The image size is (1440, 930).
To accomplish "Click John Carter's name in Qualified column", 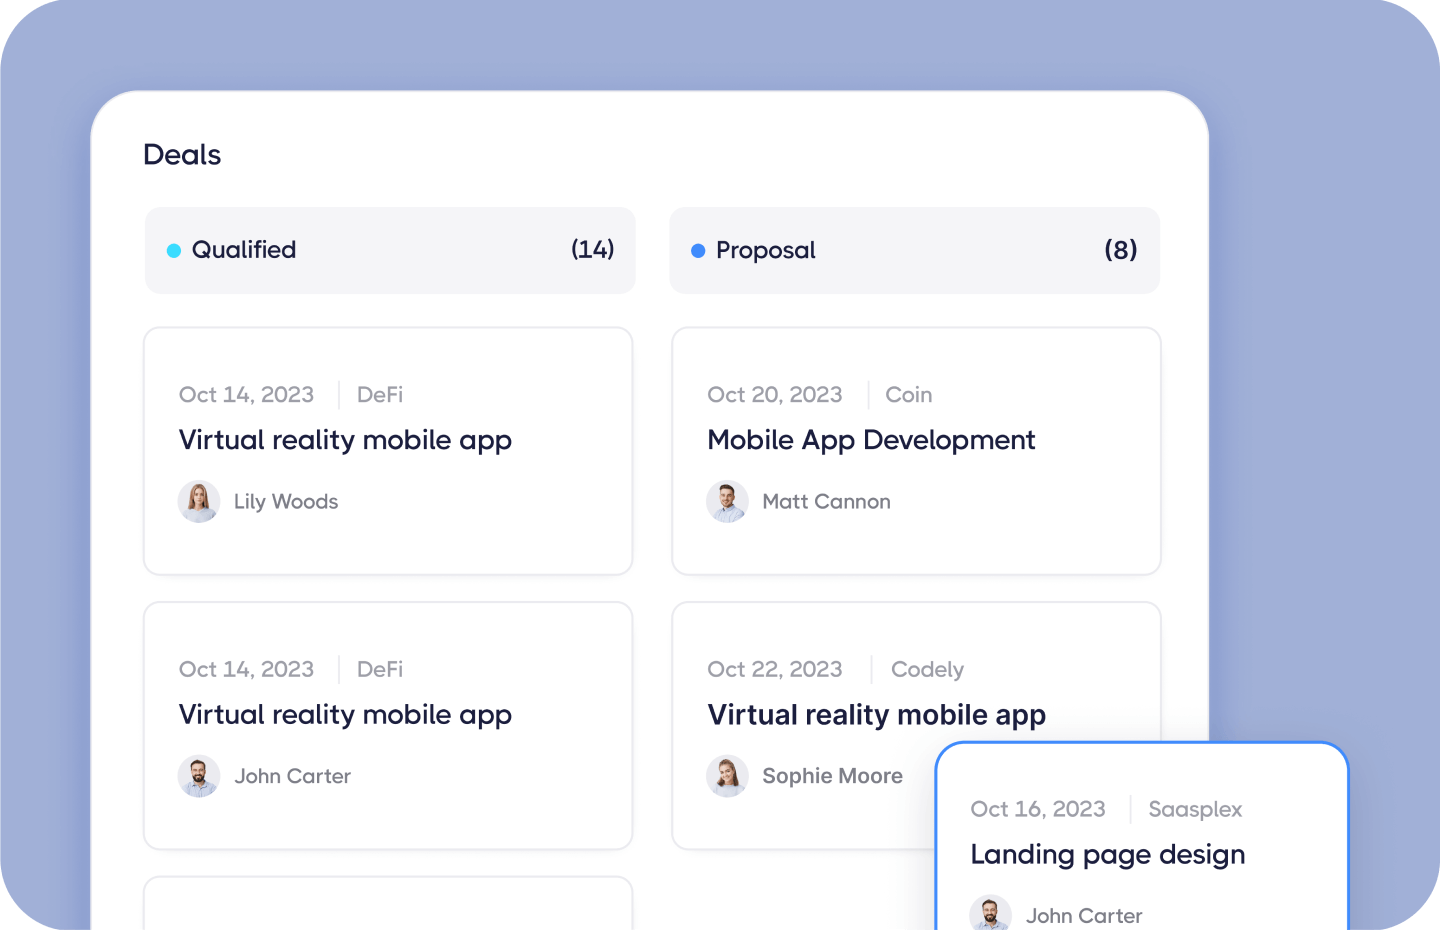I will (292, 776).
